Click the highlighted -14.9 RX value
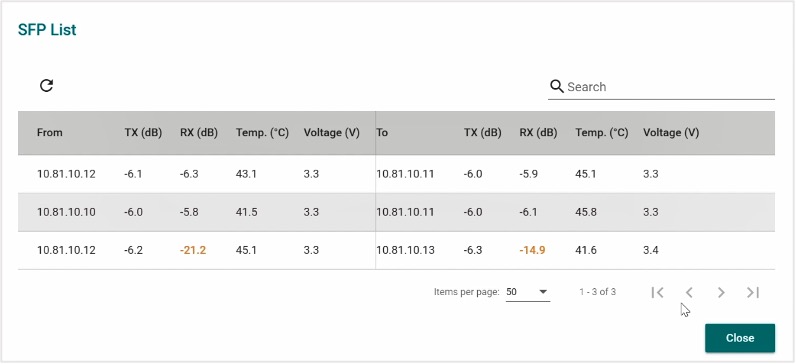Image resolution: width=796 pixels, height=364 pixels. point(532,250)
